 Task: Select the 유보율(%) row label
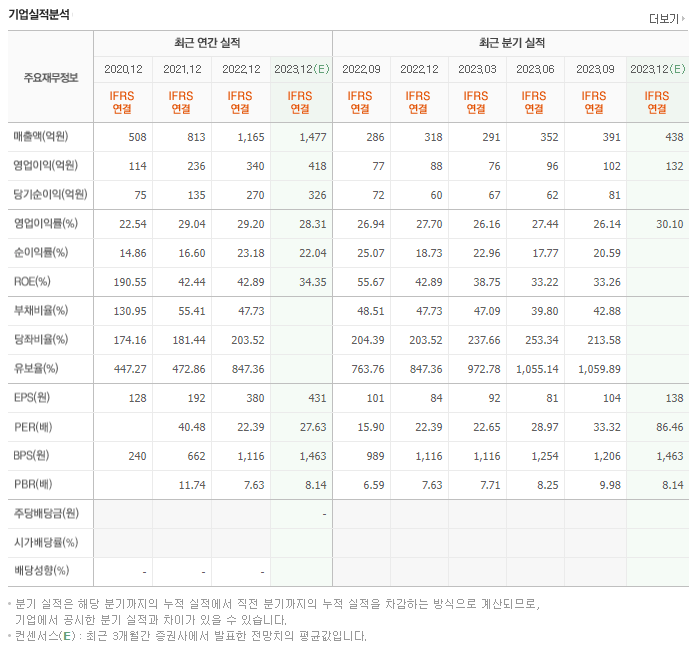(36, 368)
